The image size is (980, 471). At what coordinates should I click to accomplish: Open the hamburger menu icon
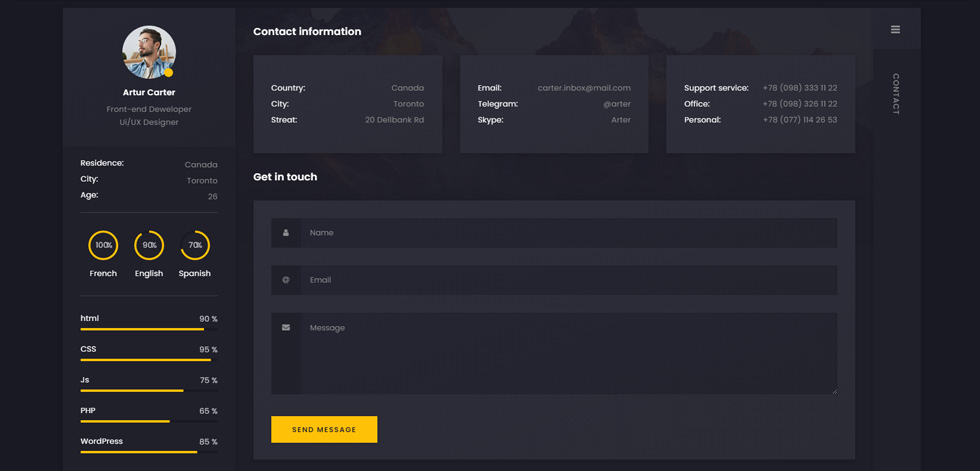(x=896, y=29)
